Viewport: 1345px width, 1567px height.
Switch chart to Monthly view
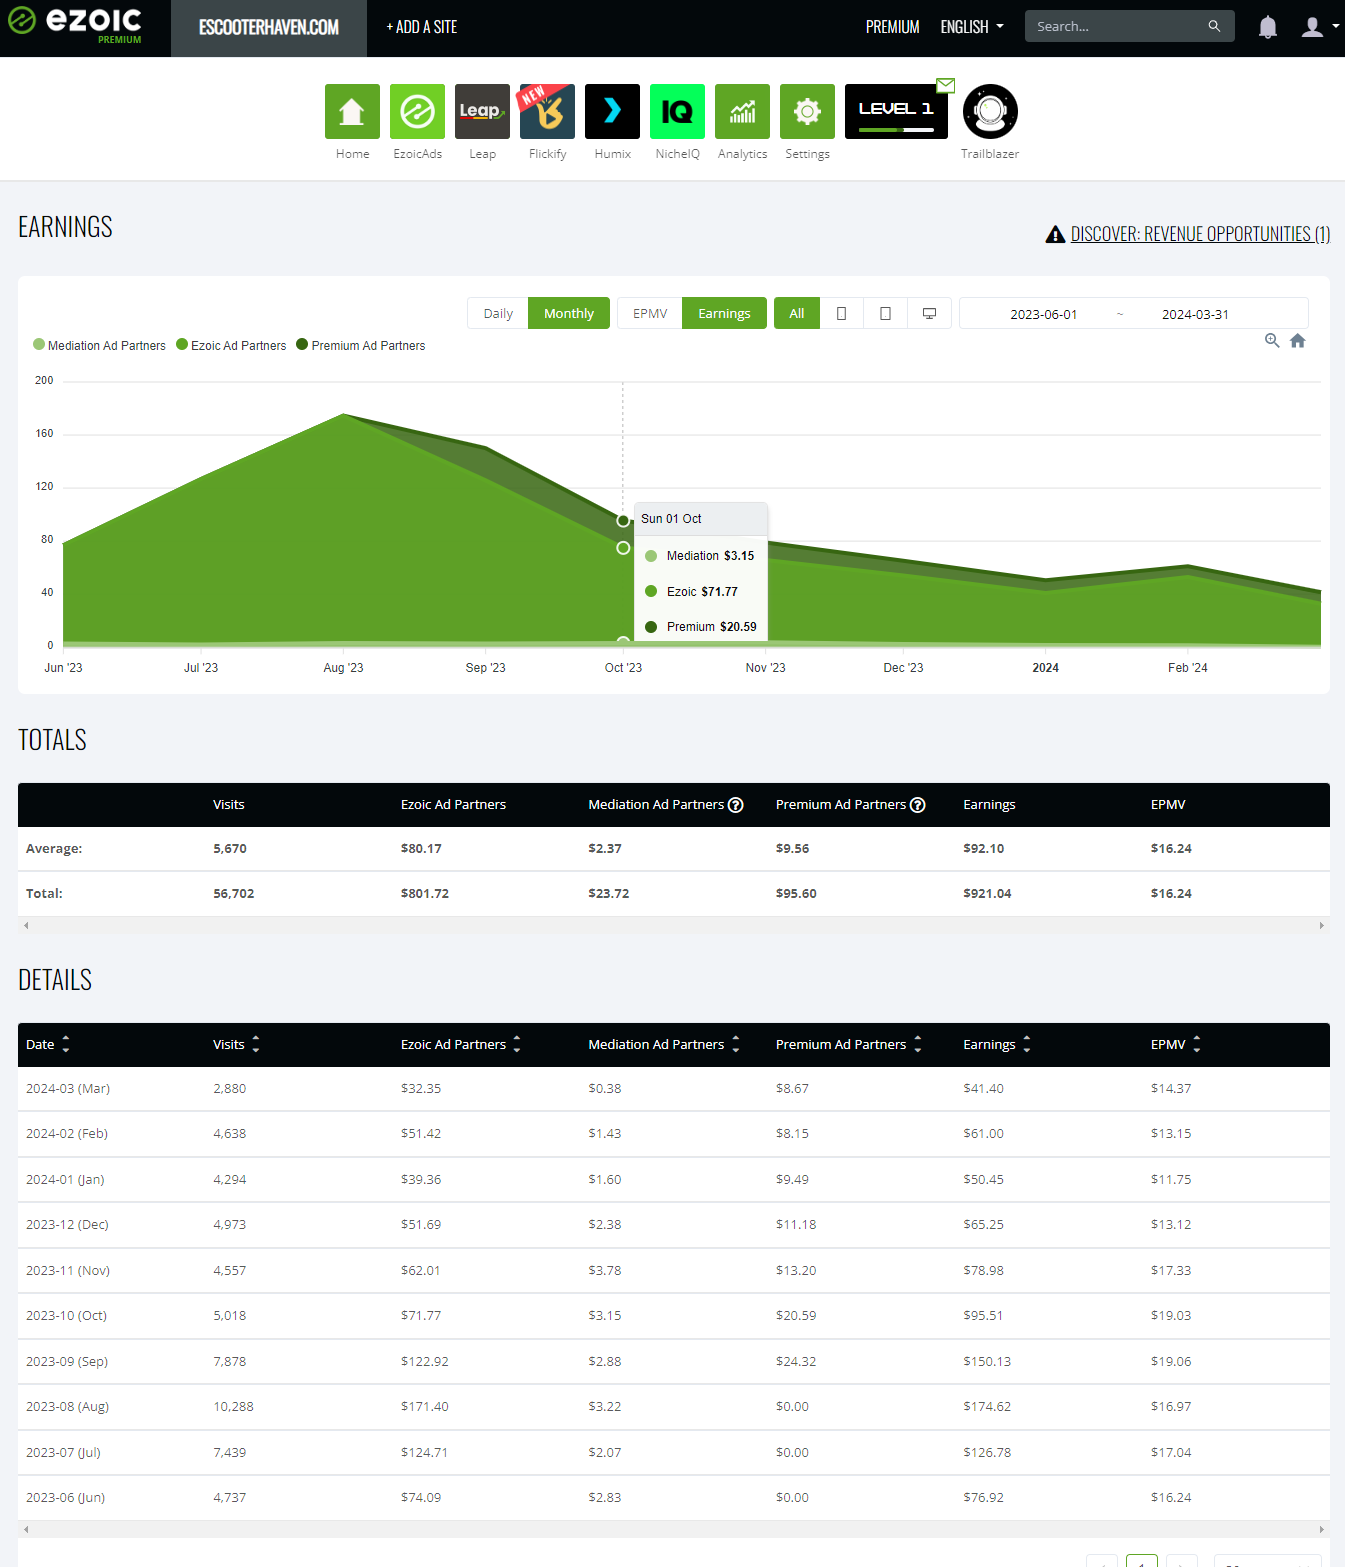click(x=569, y=313)
